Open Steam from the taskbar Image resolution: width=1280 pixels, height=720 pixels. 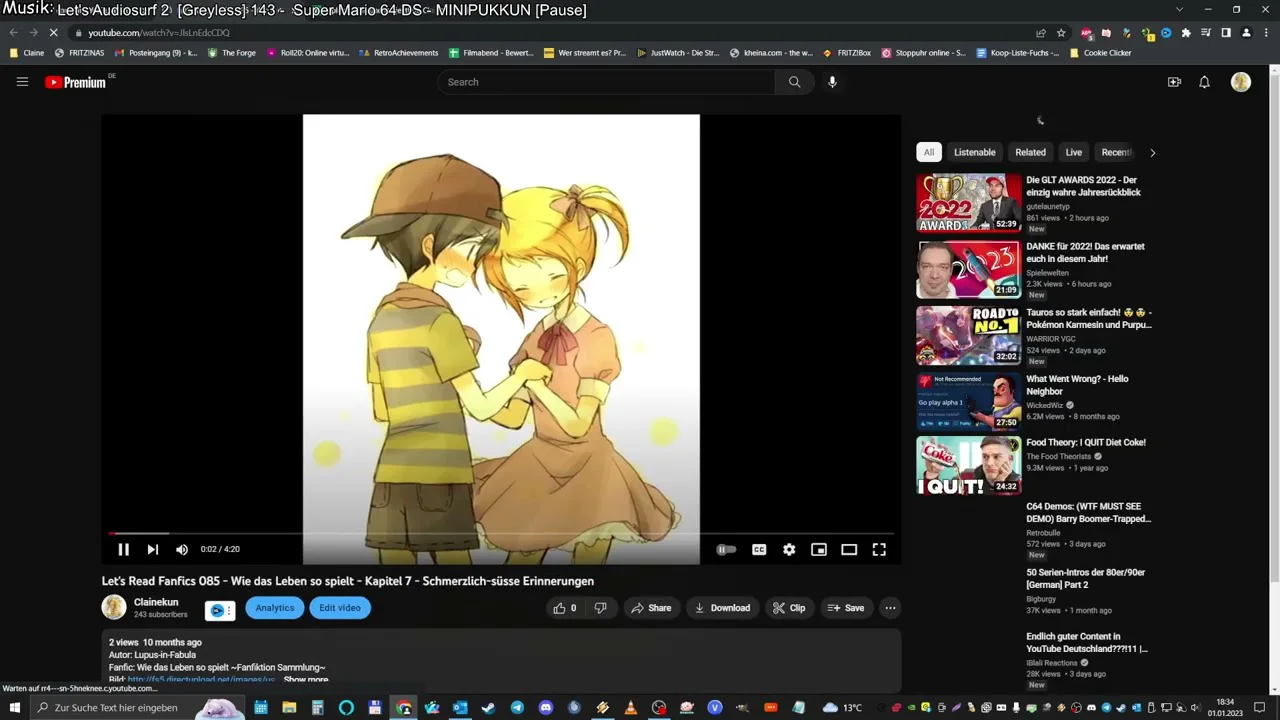pyautogui.click(x=488, y=707)
